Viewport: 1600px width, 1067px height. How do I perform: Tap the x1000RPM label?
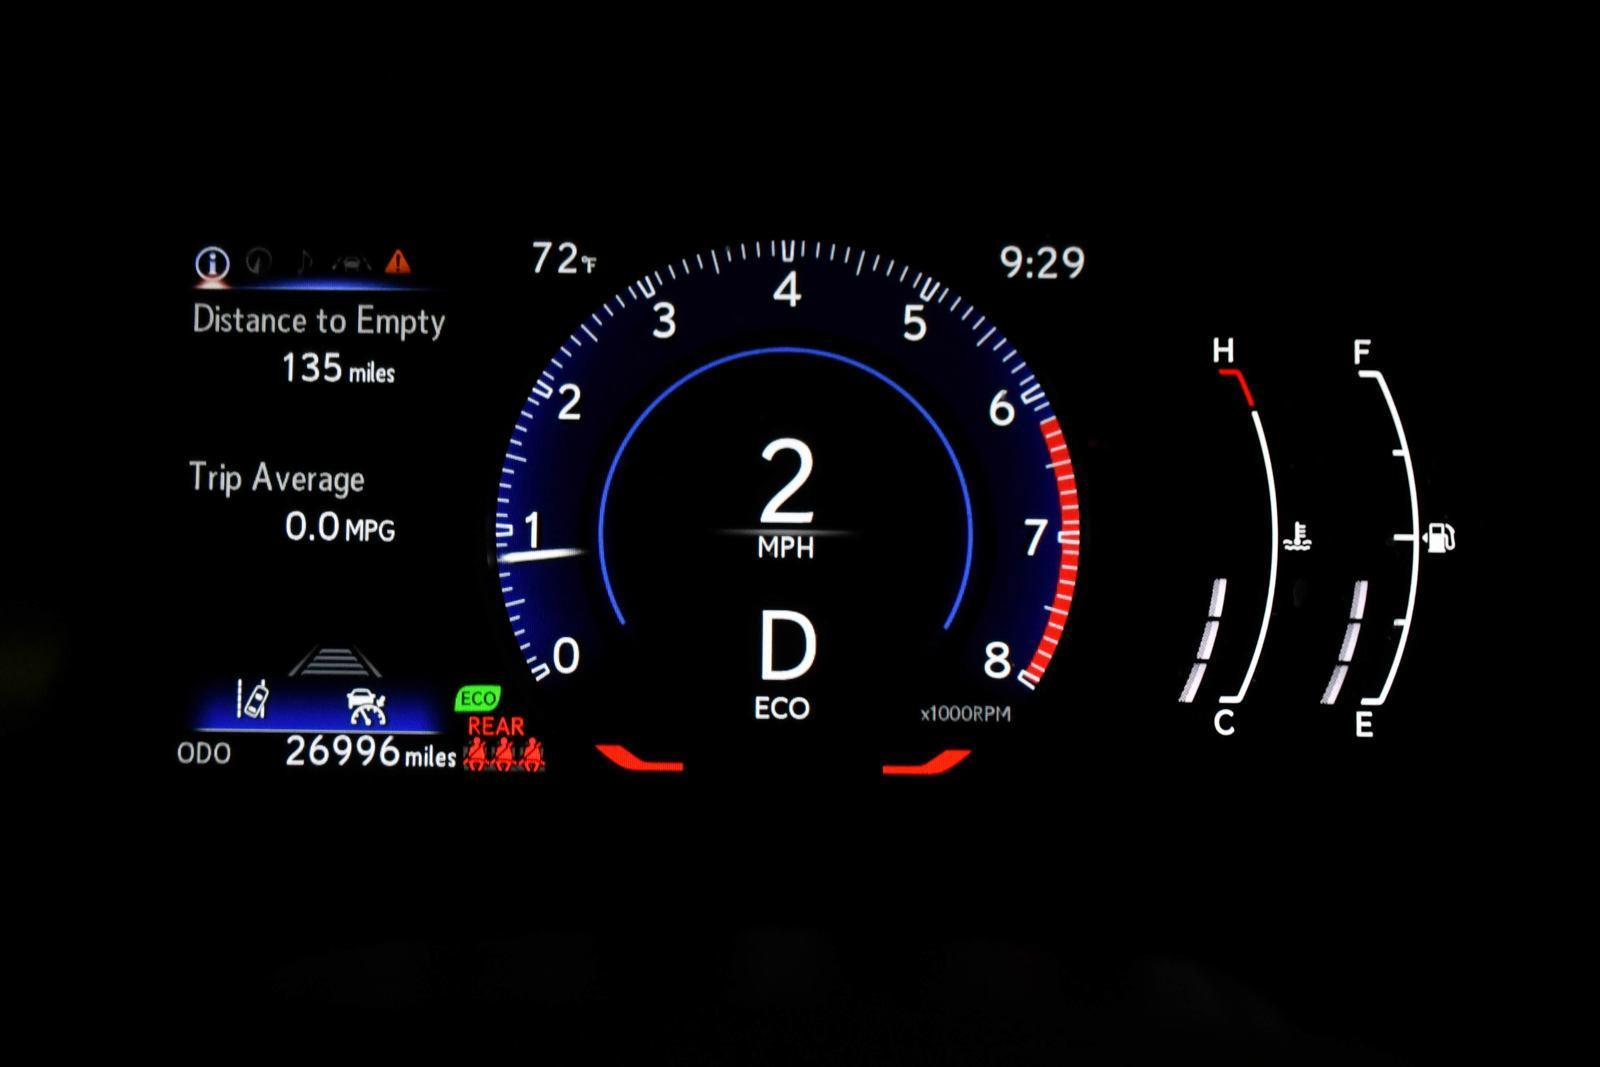pos(966,714)
